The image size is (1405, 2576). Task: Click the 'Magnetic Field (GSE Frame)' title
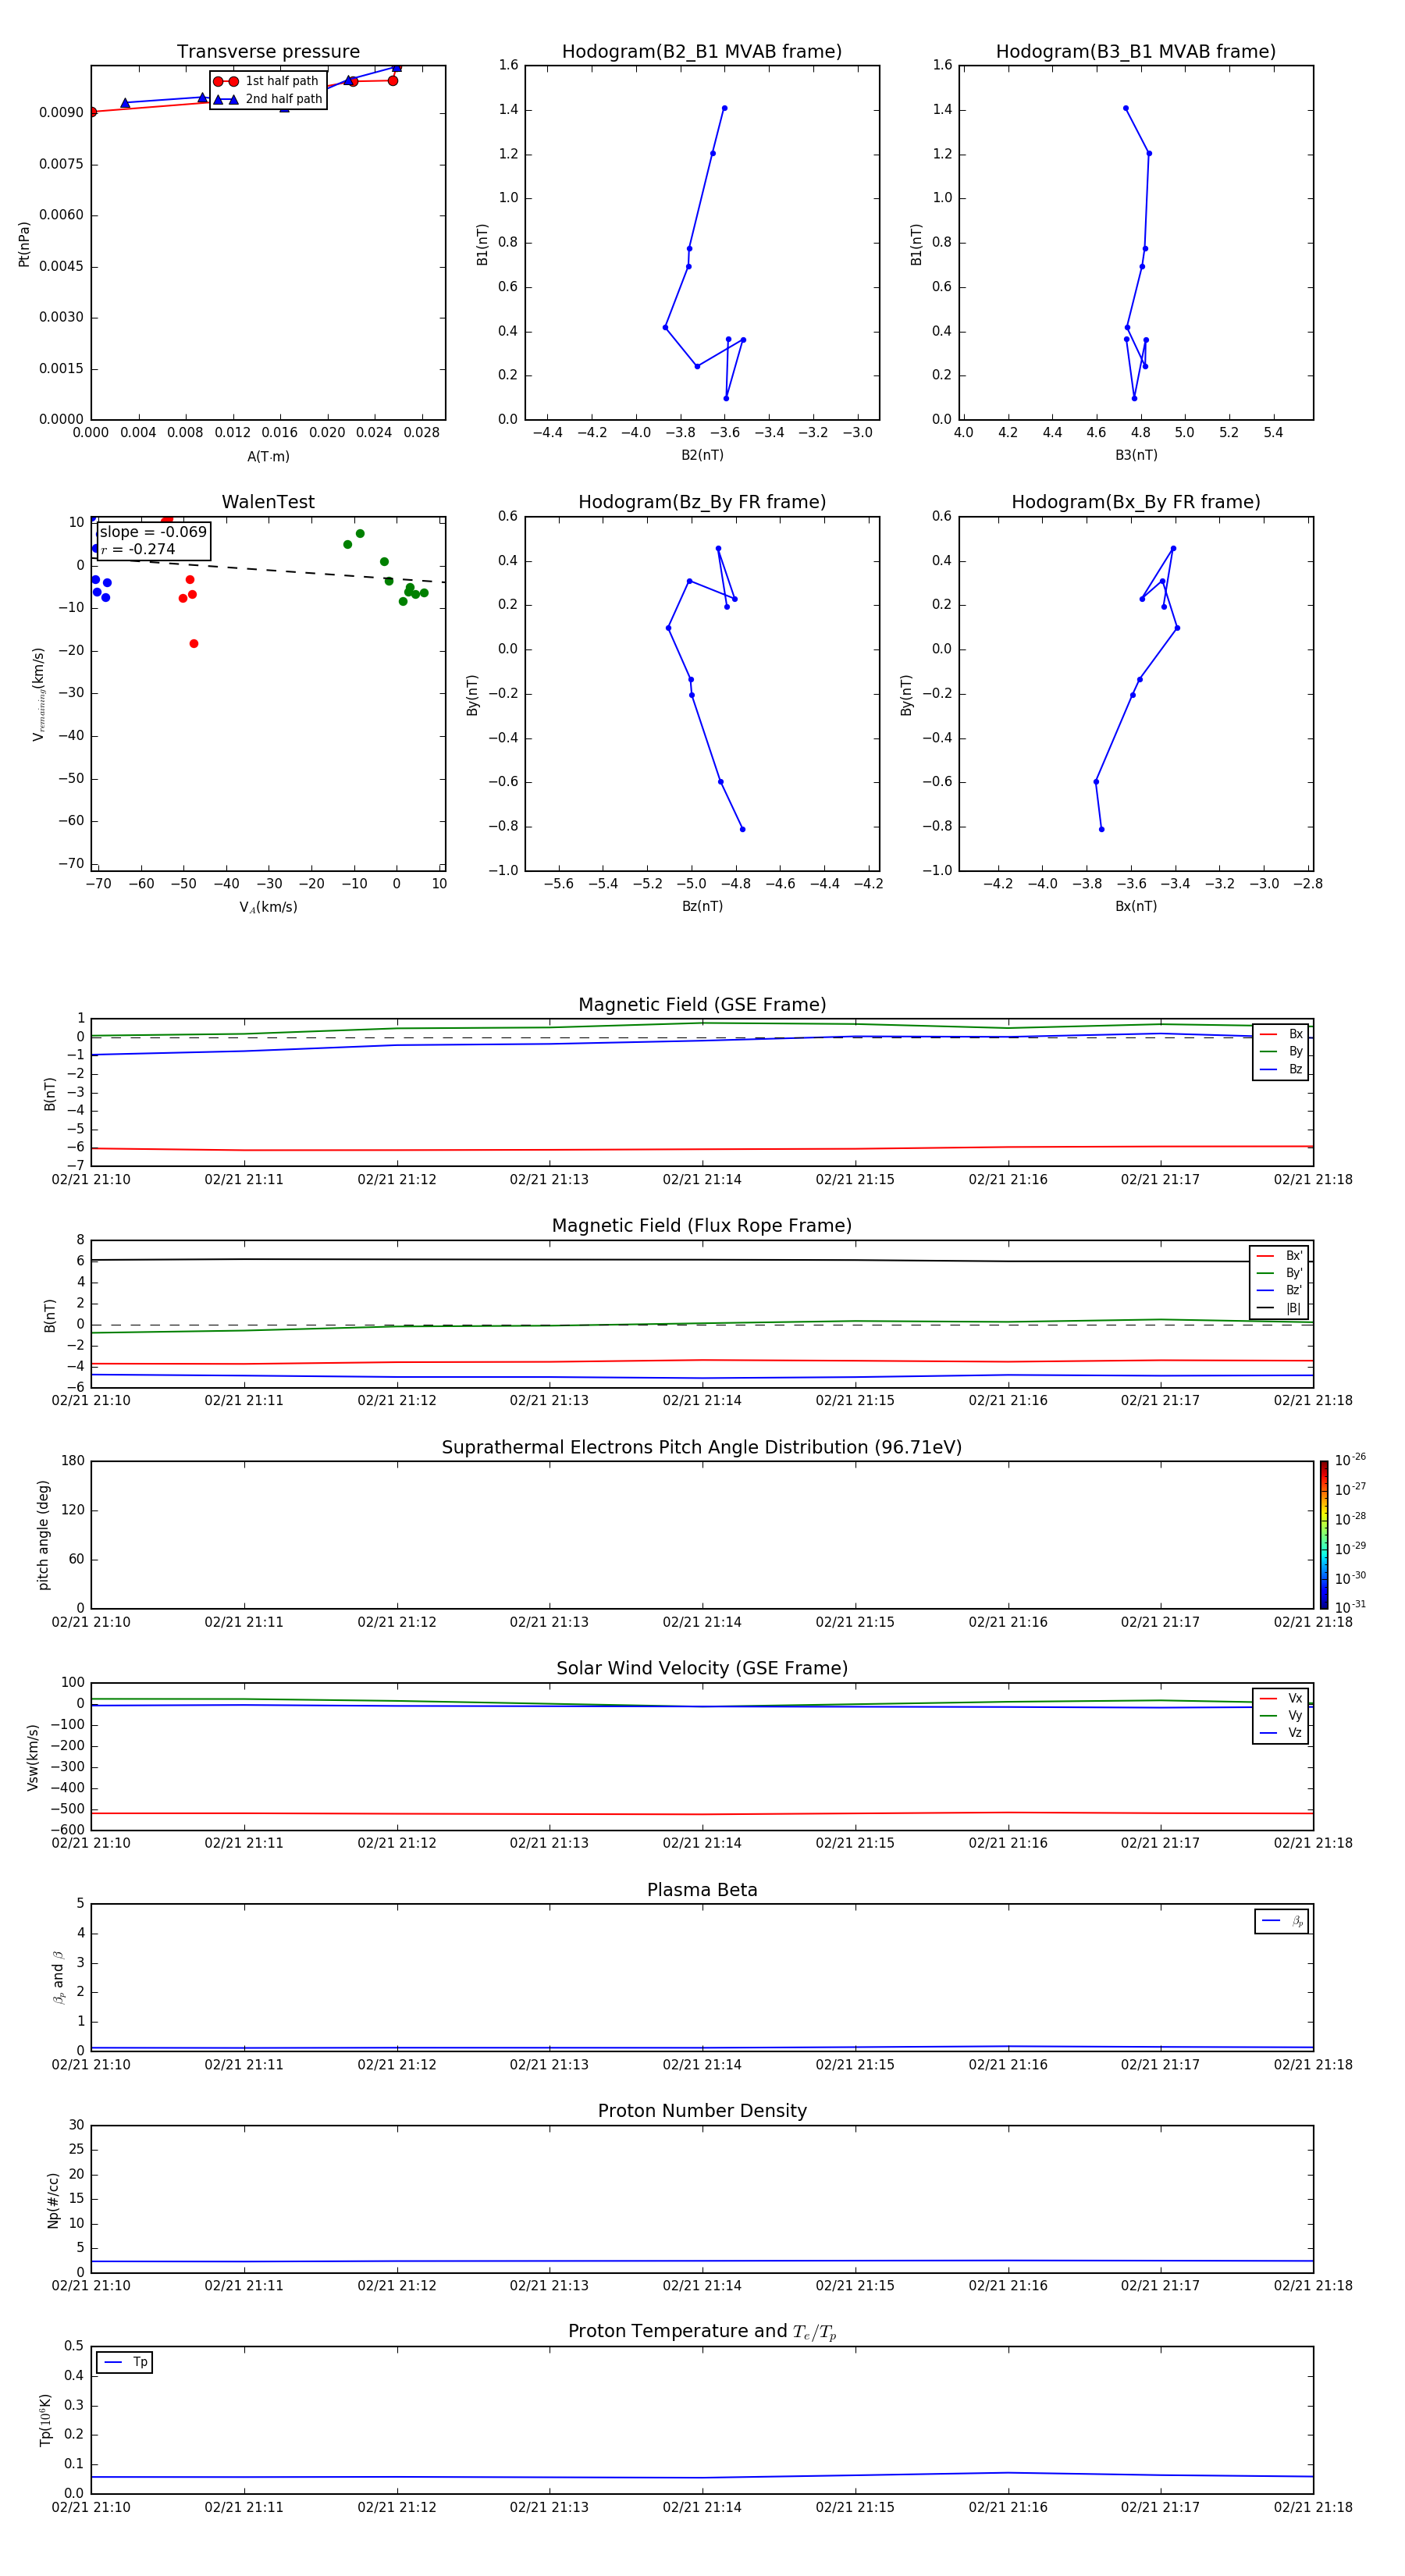tap(702, 1005)
